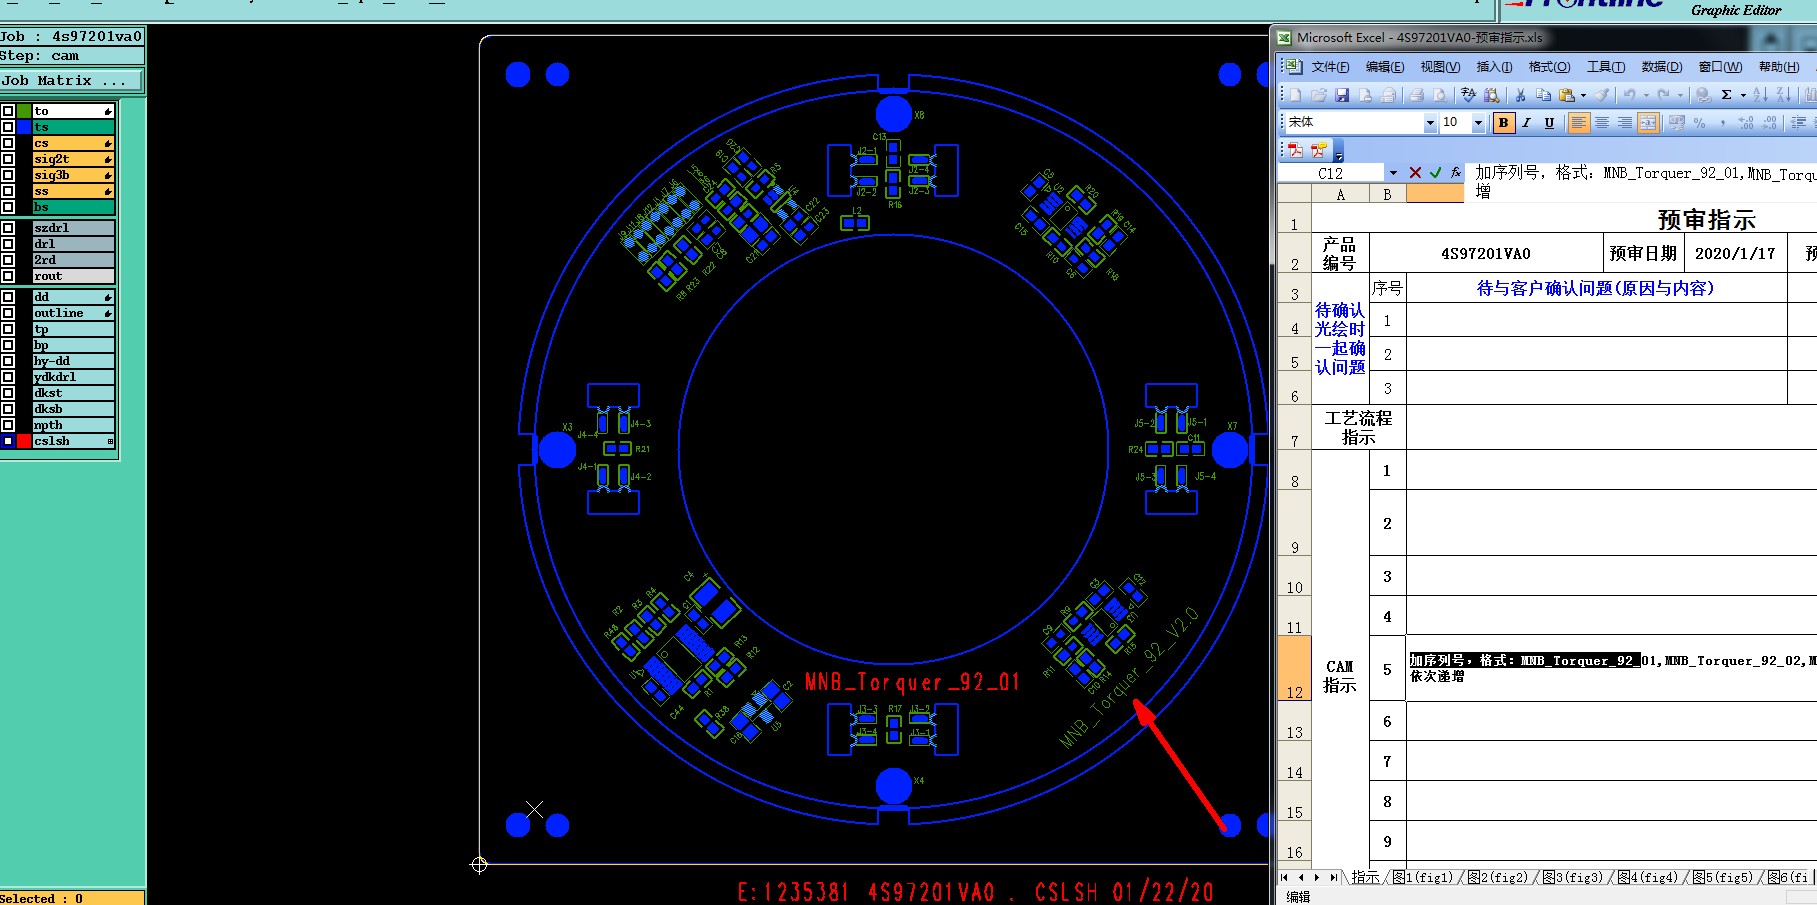Click the blue color swatch of 'ts' layer
1817x905 pixels.
(x=24, y=127)
